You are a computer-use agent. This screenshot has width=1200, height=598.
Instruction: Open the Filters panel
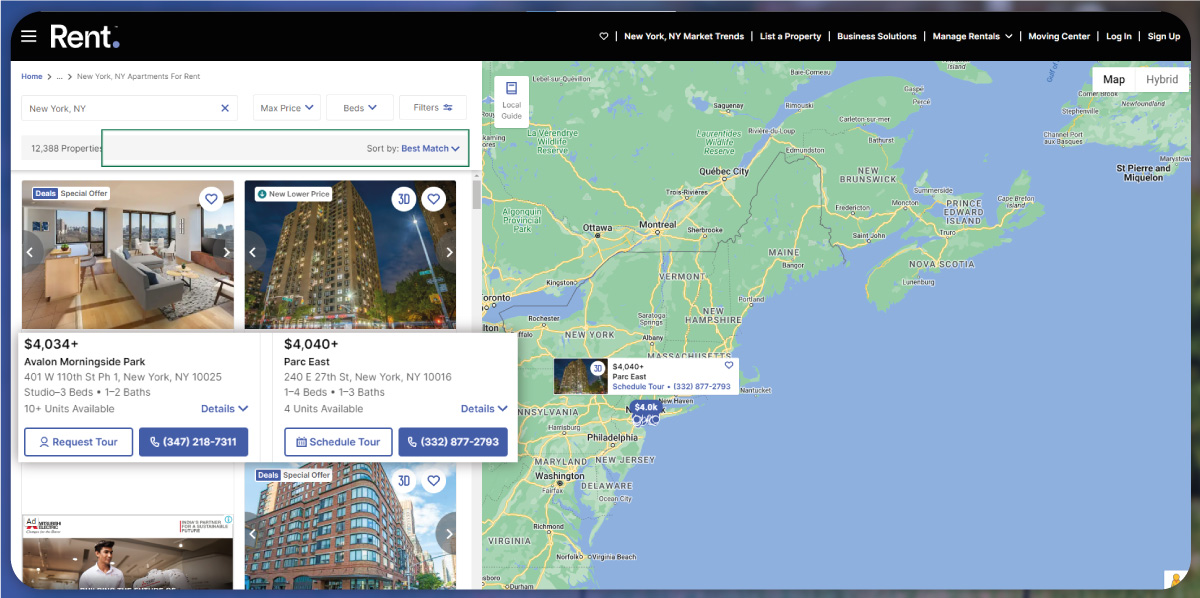coord(433,108)
